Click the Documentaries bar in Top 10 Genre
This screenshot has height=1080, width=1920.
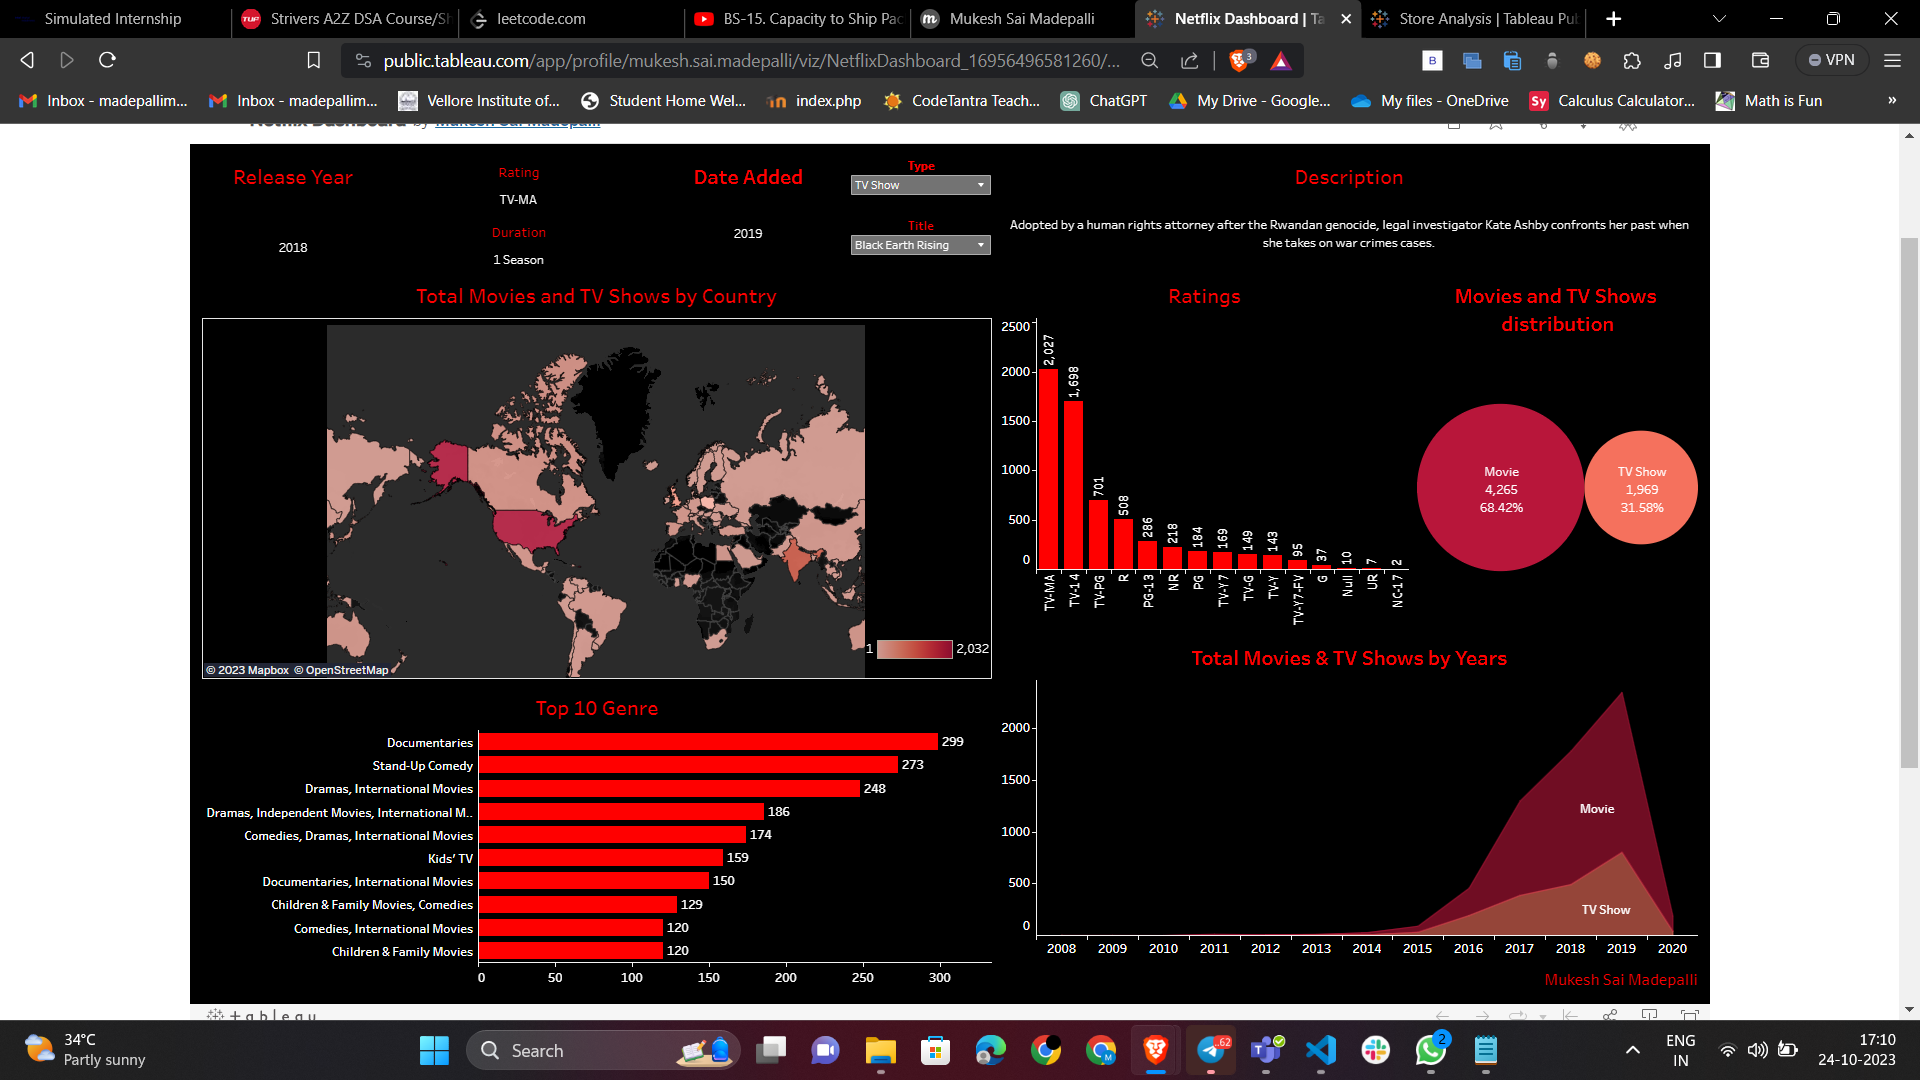point(708,742)
